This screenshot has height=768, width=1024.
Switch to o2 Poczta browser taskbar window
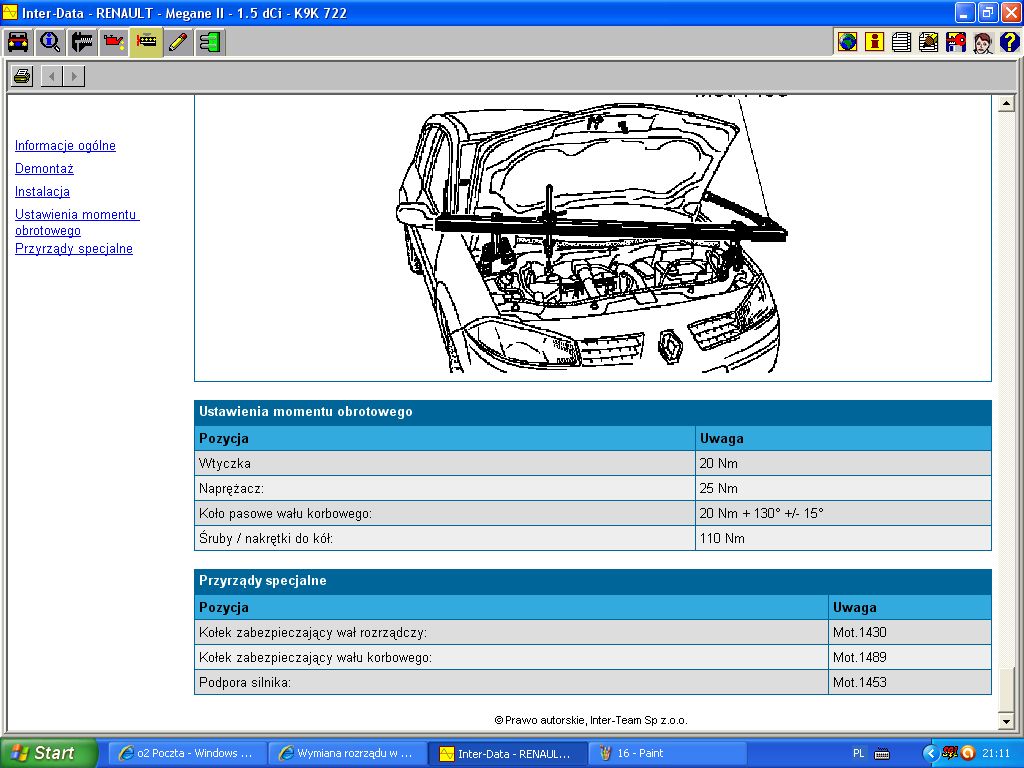click(x=187, y=754)
